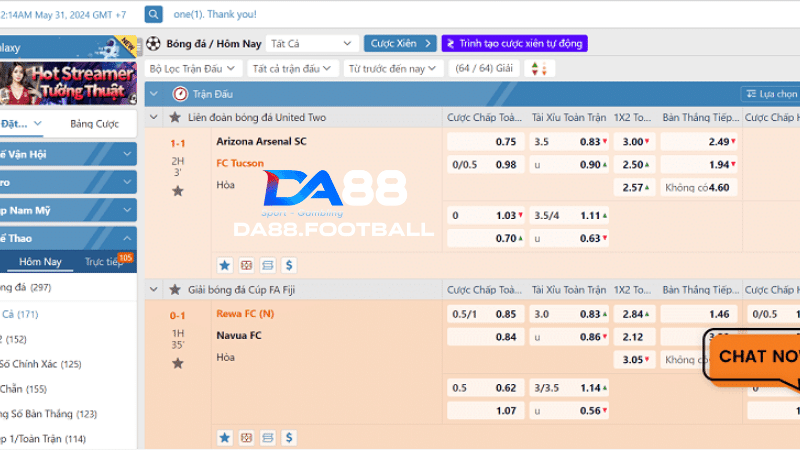
Task: Open the Bộ Lọc Trận Đấu dropdown
Action: coord(194,69)
